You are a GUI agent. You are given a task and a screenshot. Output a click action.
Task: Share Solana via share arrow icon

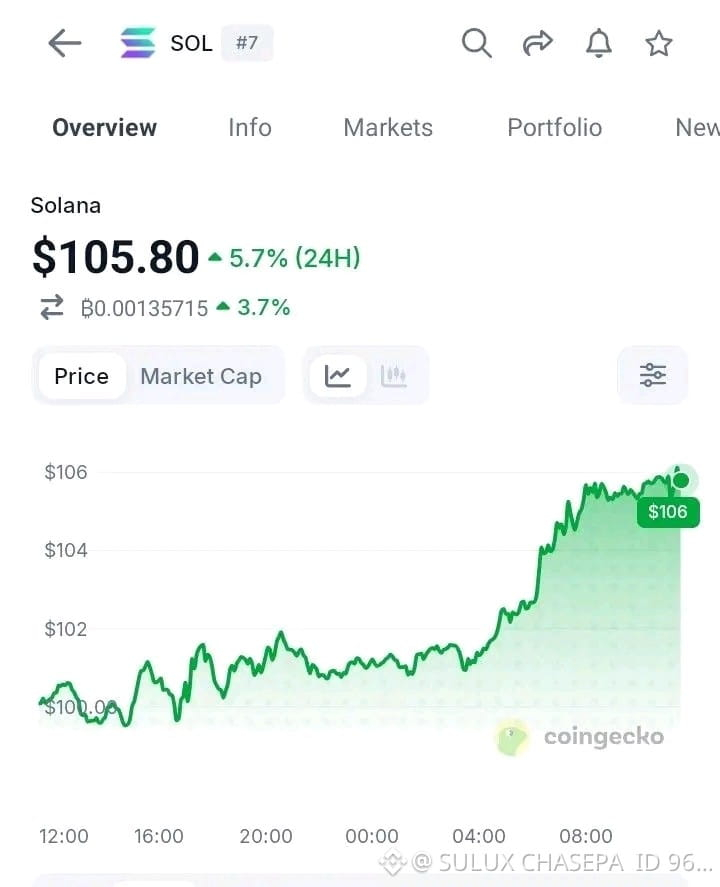[537, 43]
